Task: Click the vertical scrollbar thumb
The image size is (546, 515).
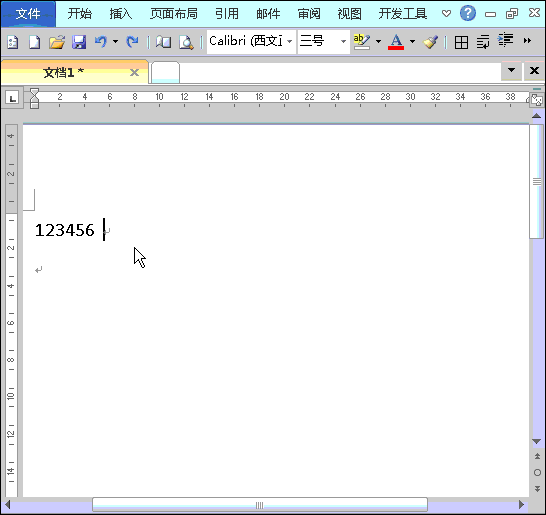Action: (537, 181)
